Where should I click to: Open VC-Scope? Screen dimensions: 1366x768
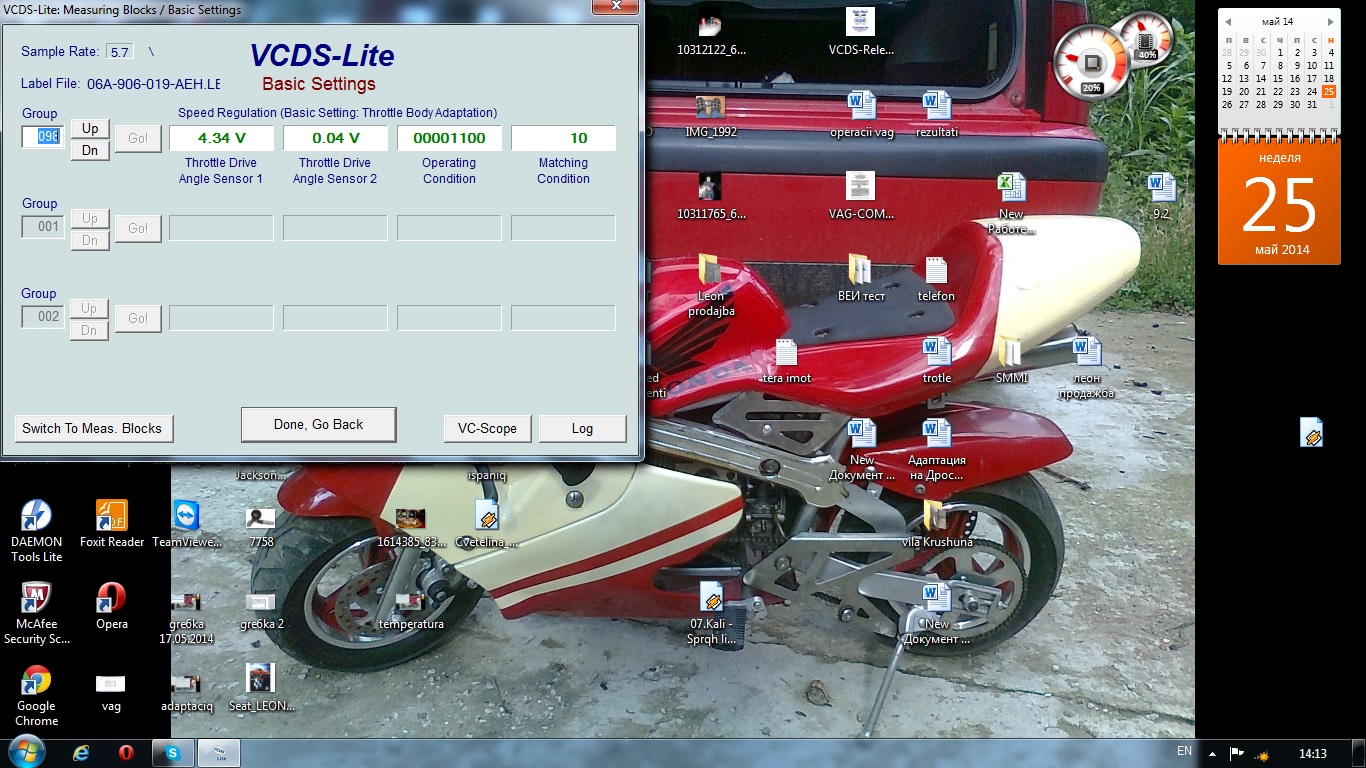point(487,428)
